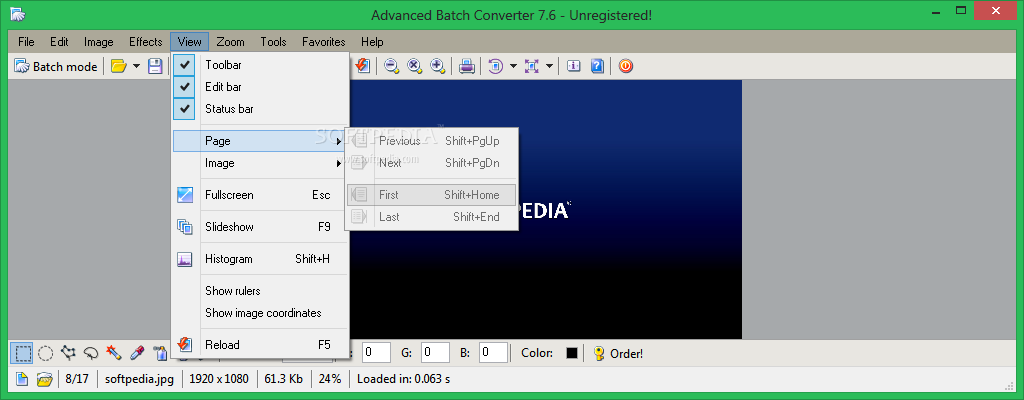Screen dimensions: 1024x400
Task: Click the black Color swatch
Action: point(572,354)
